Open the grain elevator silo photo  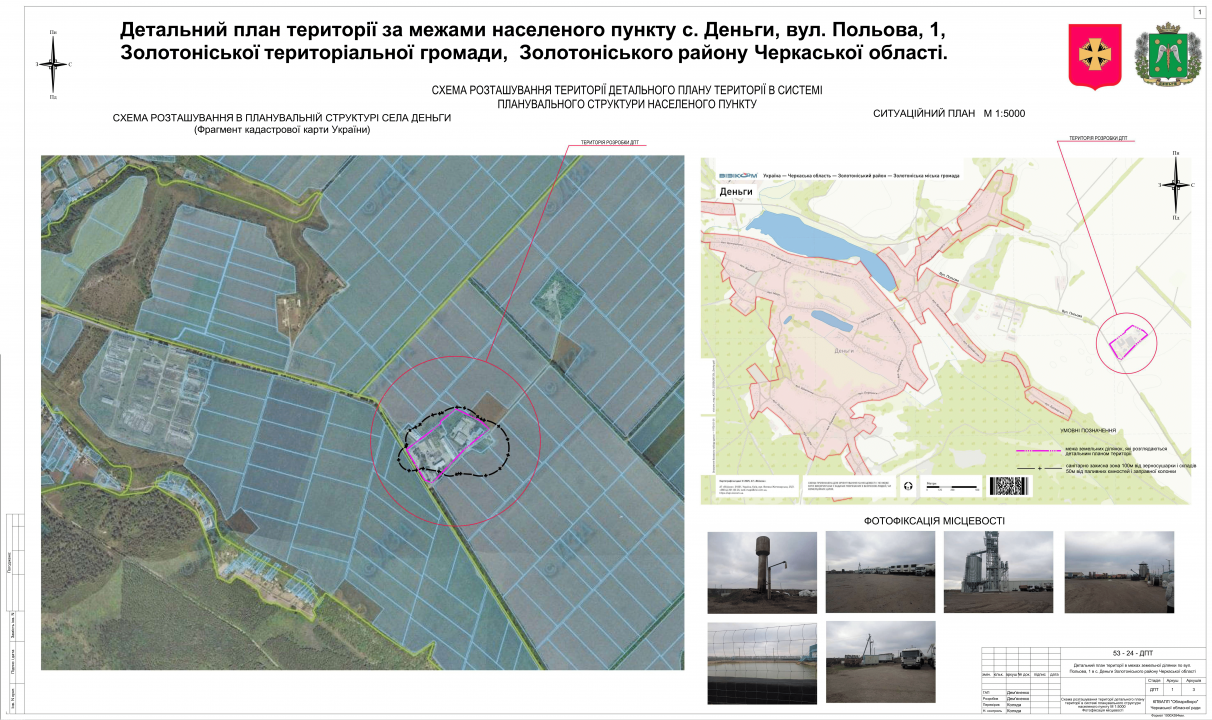point(997,573)
